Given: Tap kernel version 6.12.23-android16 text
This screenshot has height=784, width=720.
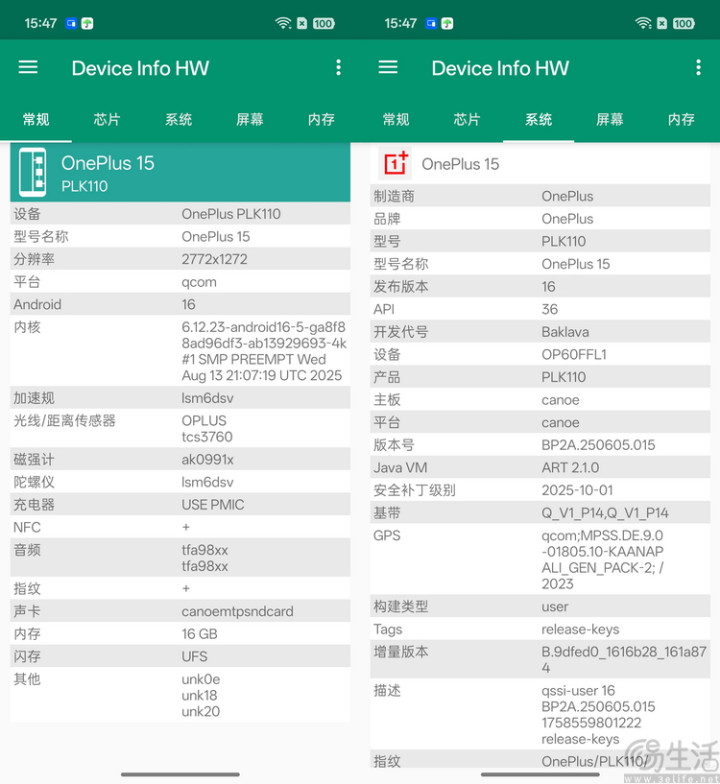Looking at the screenshot, I should click(x=264, y=351).
